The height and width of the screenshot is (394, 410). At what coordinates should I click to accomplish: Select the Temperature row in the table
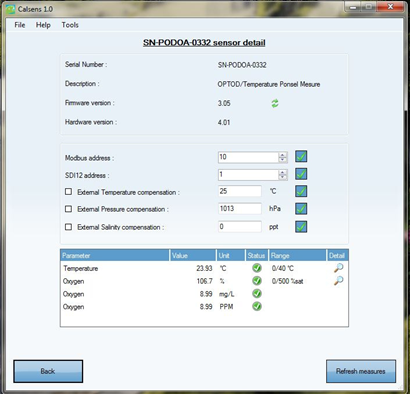(204, 268)
